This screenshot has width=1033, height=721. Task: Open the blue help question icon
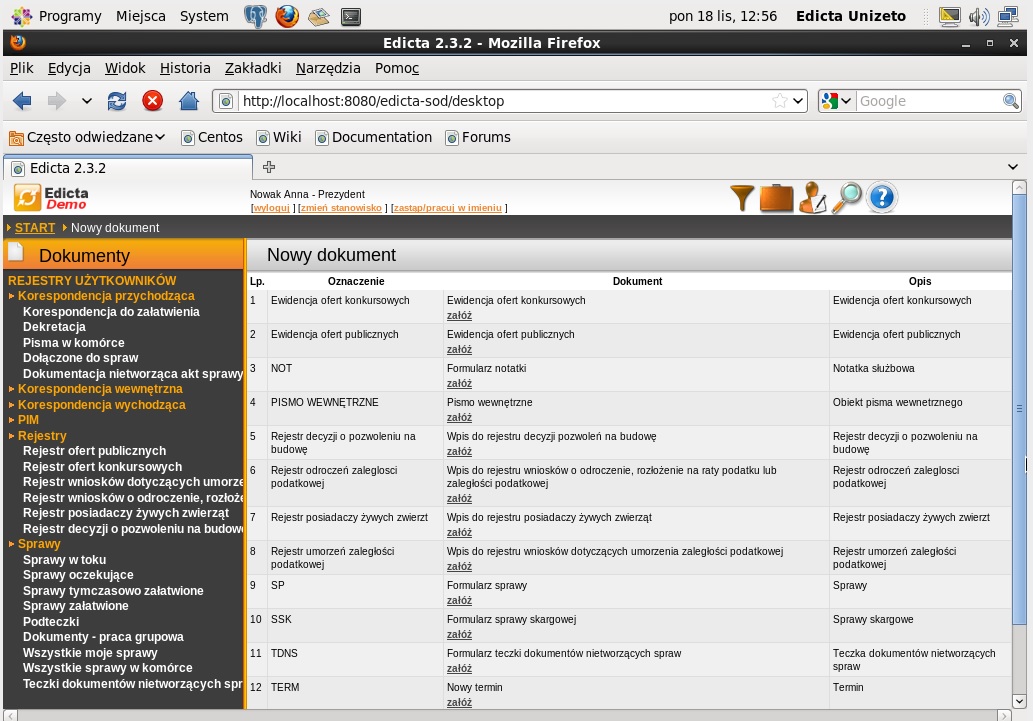[882, 198]
